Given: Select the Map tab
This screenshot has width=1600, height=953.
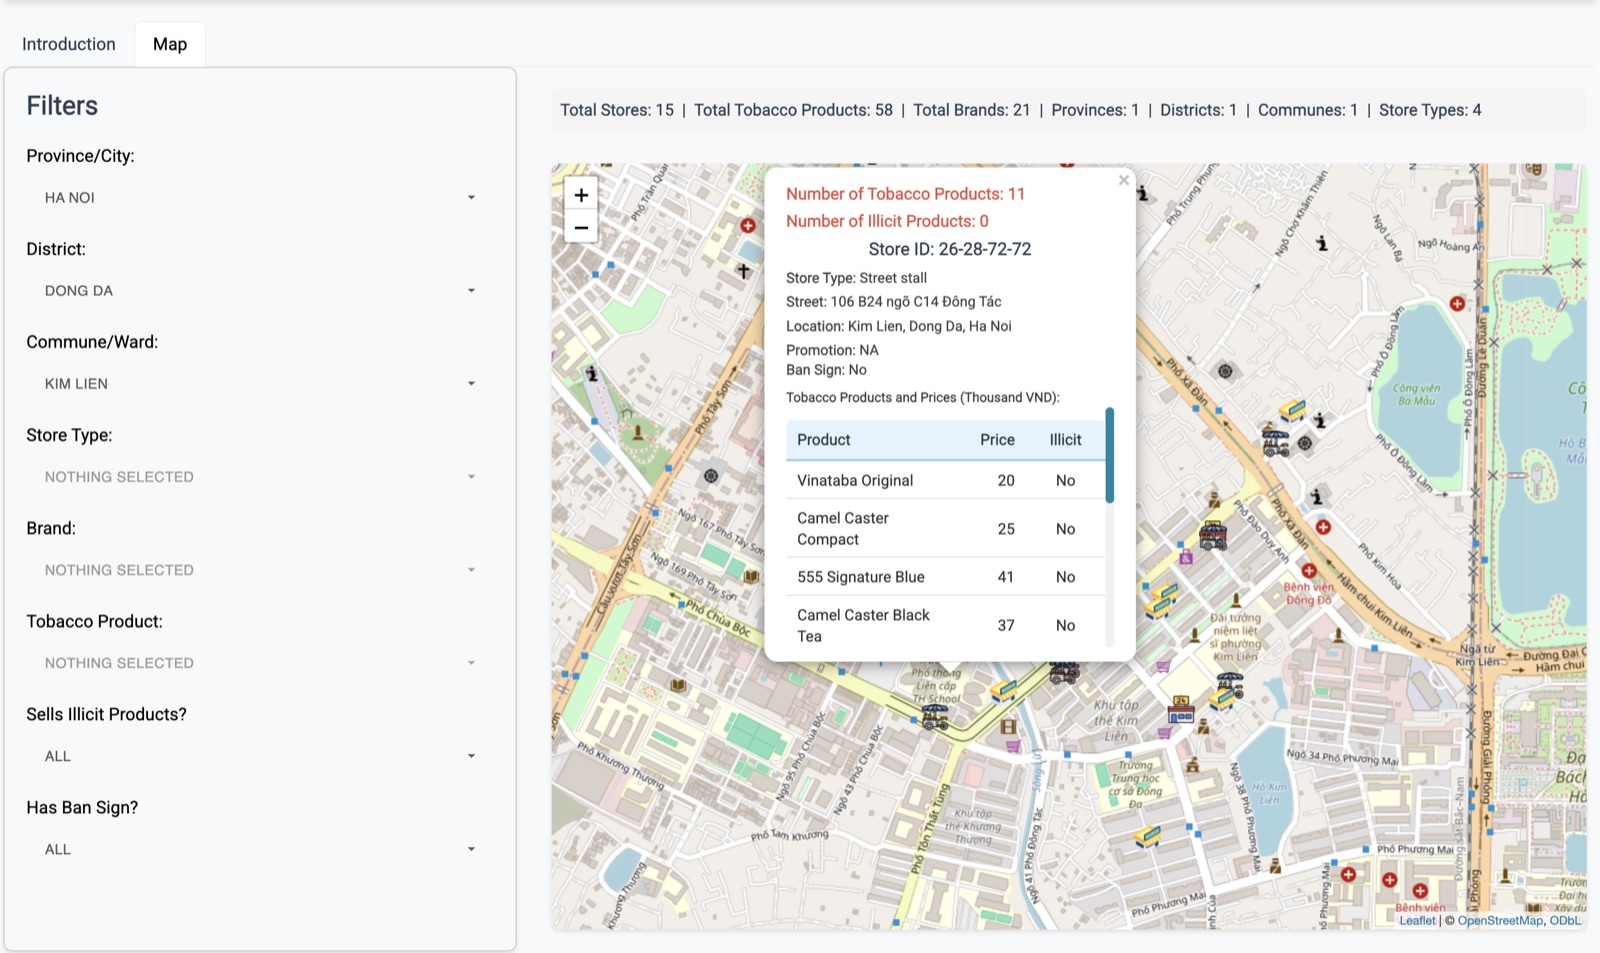Looking at the screenshot, I should [x=169, y=44].
